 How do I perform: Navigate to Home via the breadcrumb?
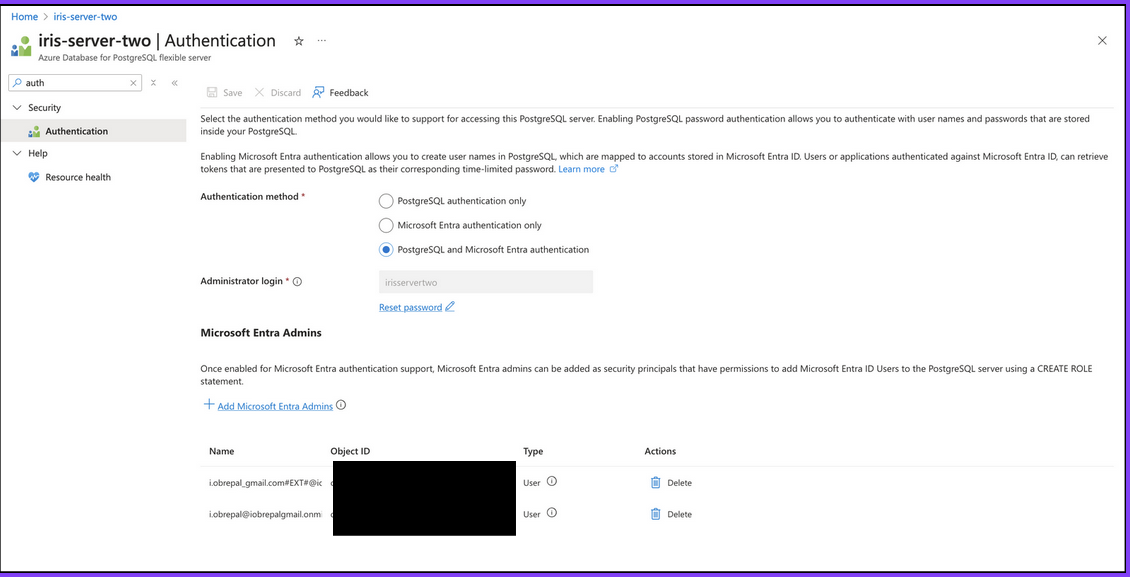[24, 16]
